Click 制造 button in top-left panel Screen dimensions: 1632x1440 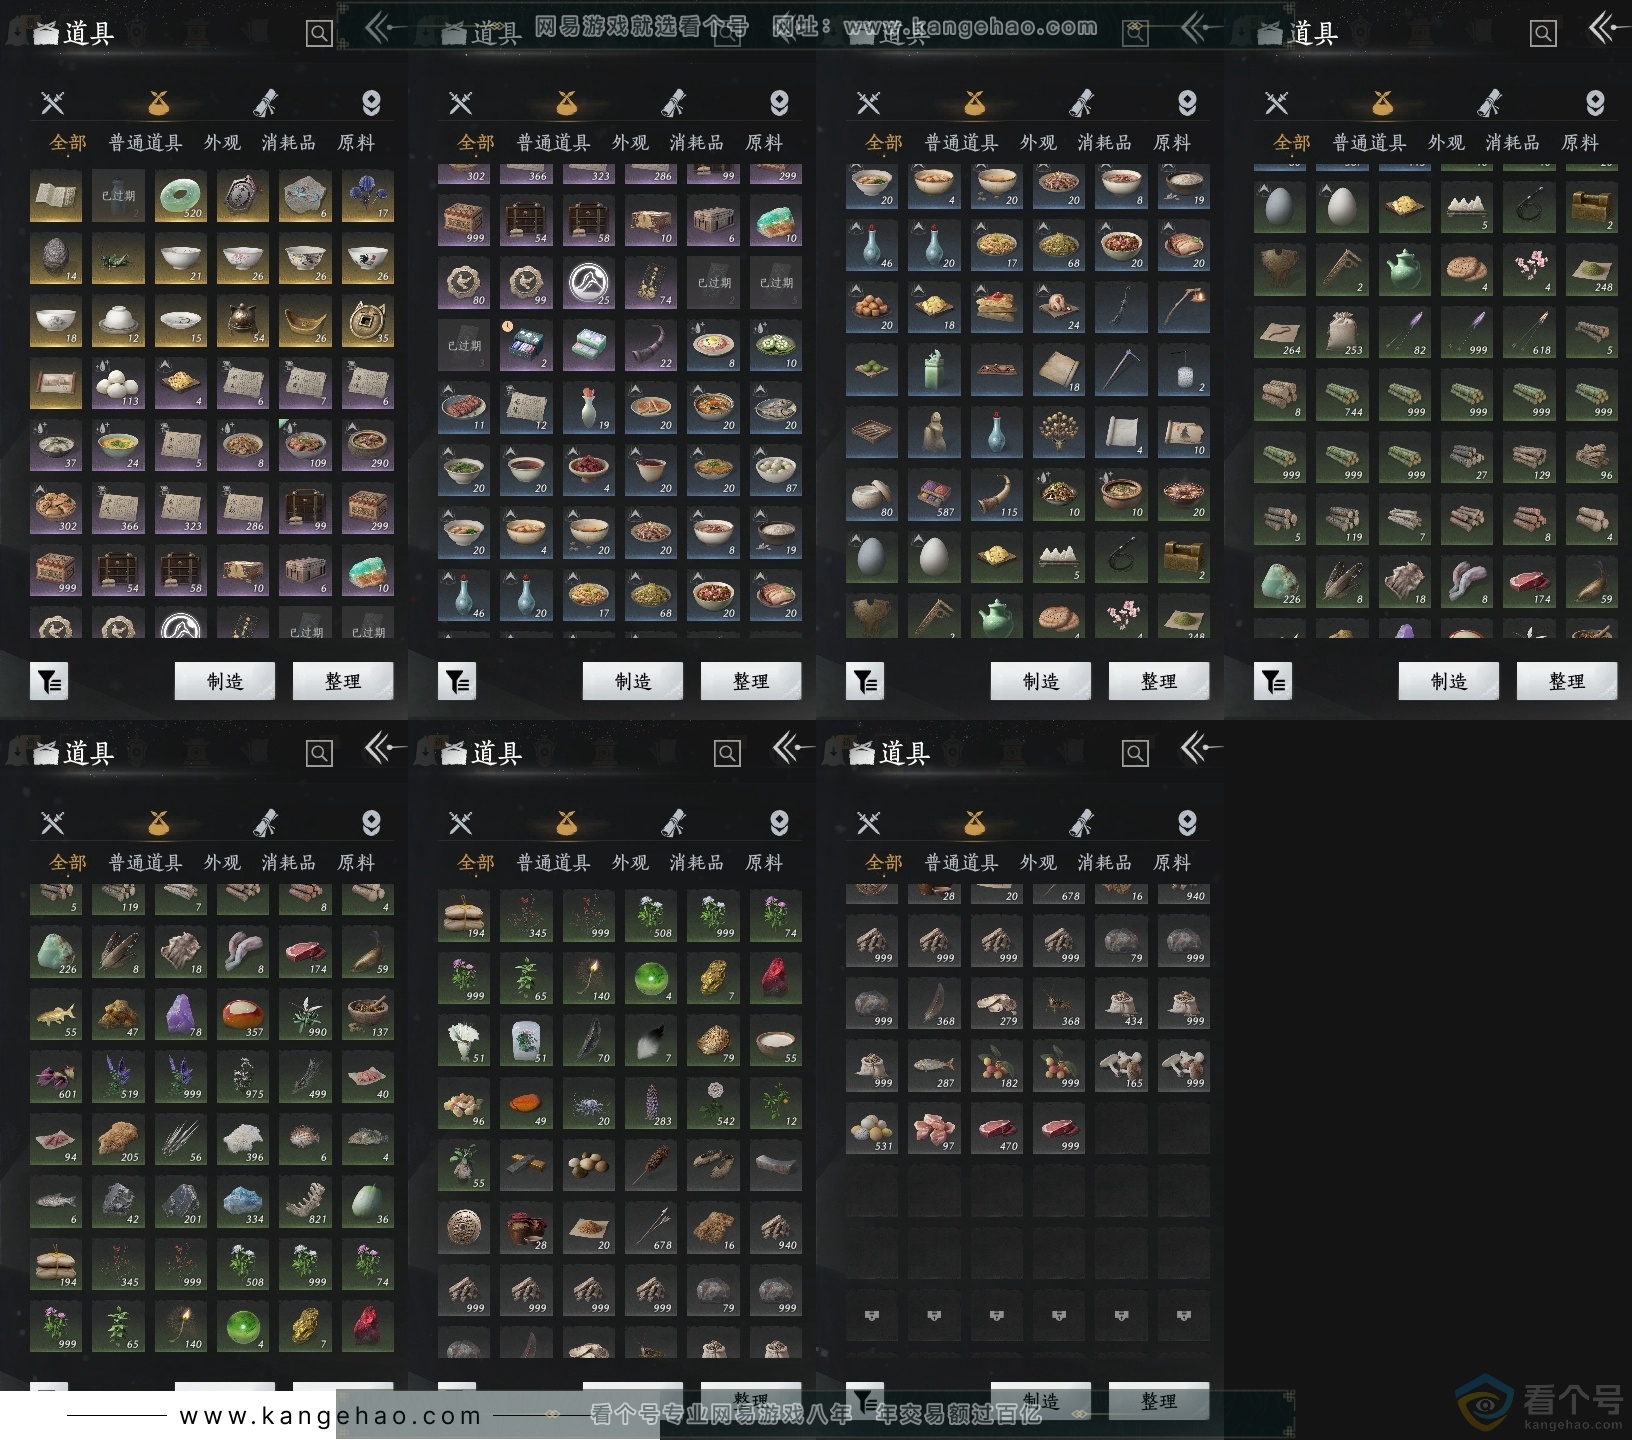(x=225, y=681)
